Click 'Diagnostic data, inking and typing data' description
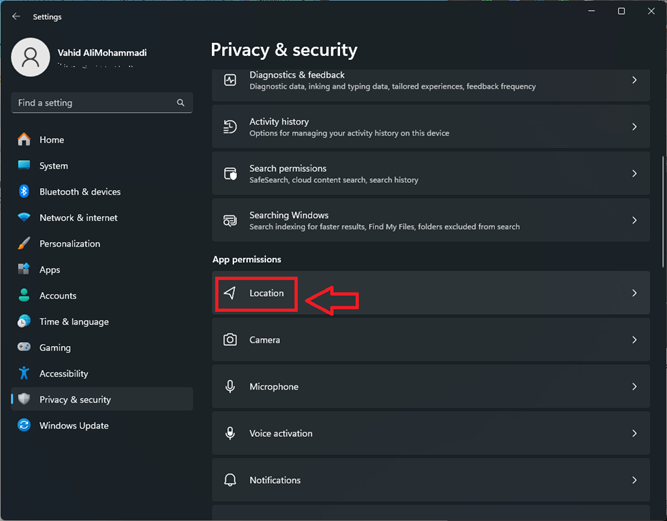Screen dimensions: 667x521 click(393, 86)
